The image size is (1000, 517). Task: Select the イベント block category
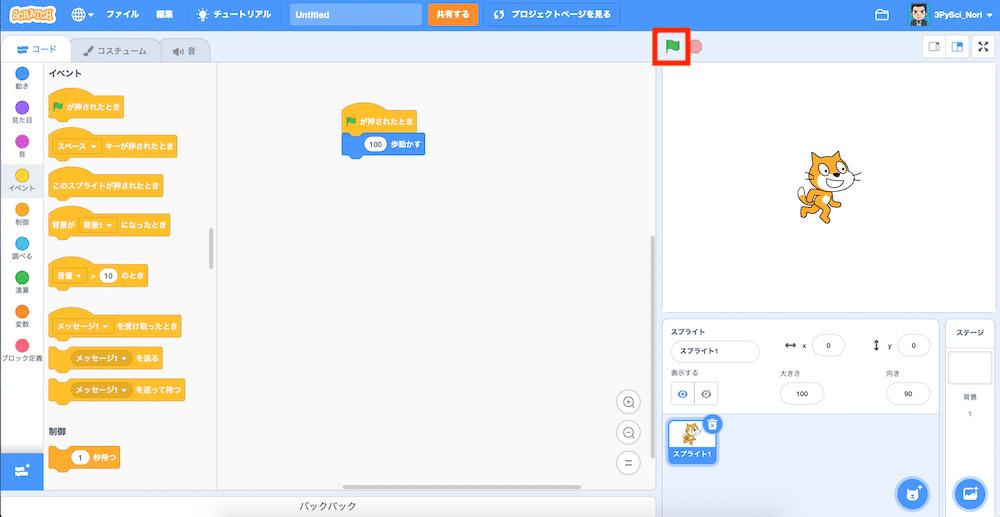(22, 181)
